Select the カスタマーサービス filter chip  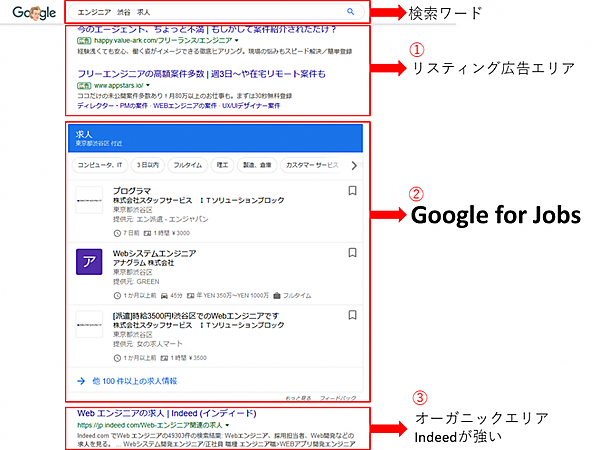tap(312, 165)
